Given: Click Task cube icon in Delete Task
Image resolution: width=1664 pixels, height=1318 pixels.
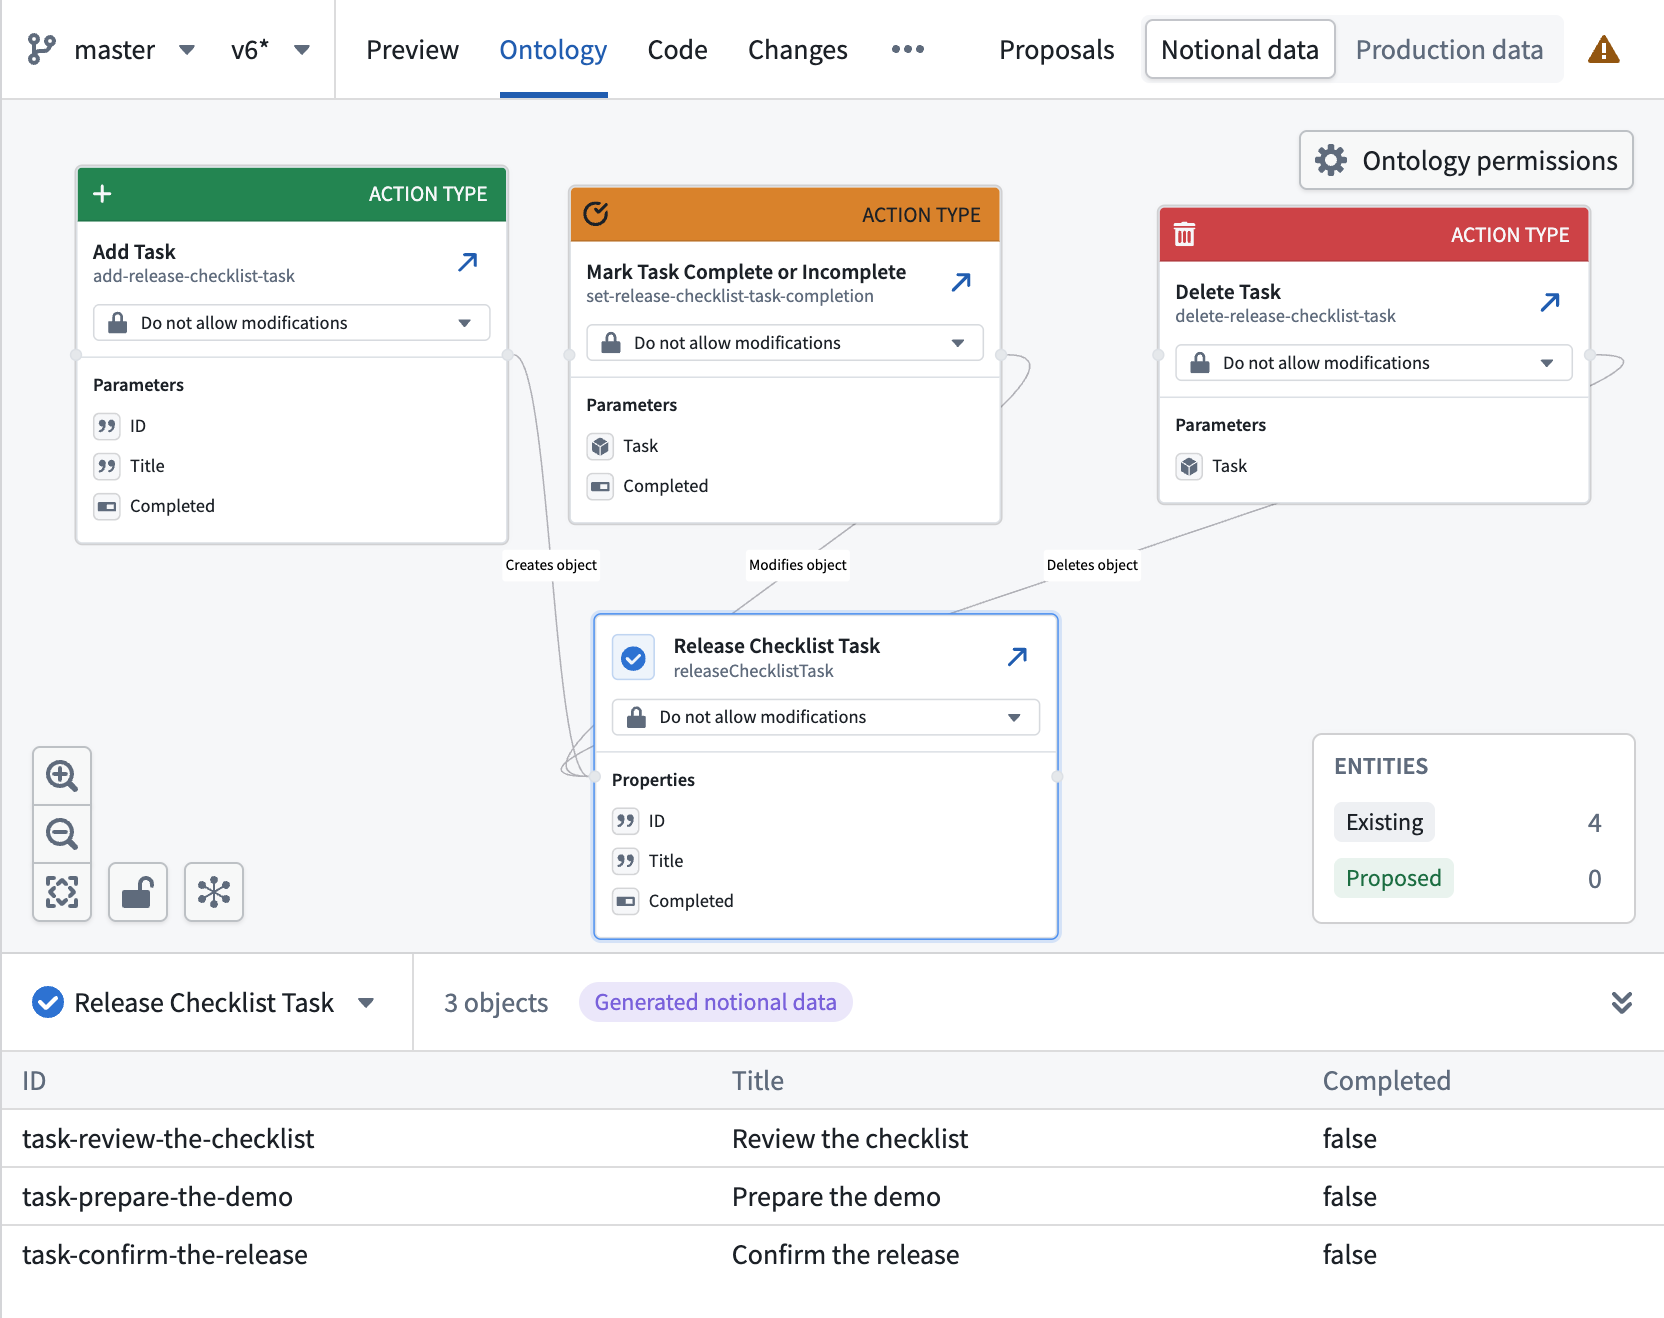Looking at the screenshot, I should (x=1189, y=466).
